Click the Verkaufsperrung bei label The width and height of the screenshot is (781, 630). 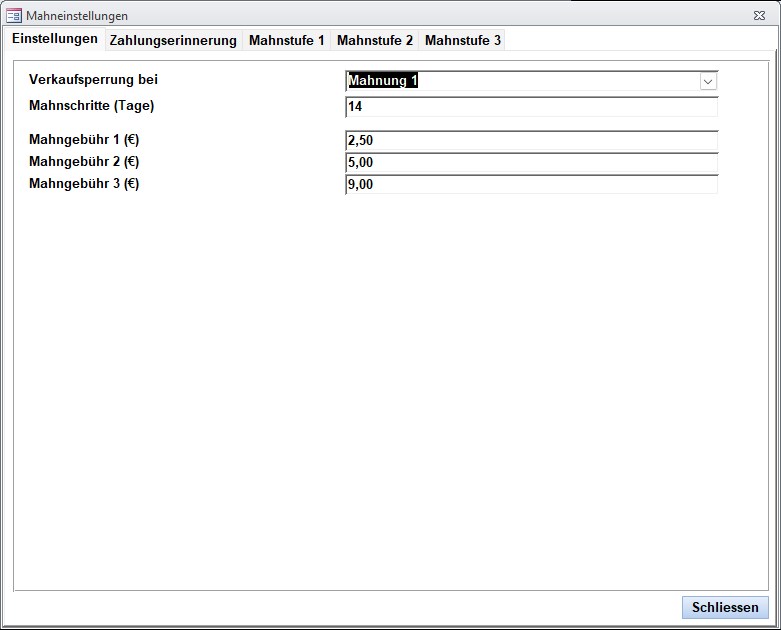pyautogui.click(x=94, y=79)
